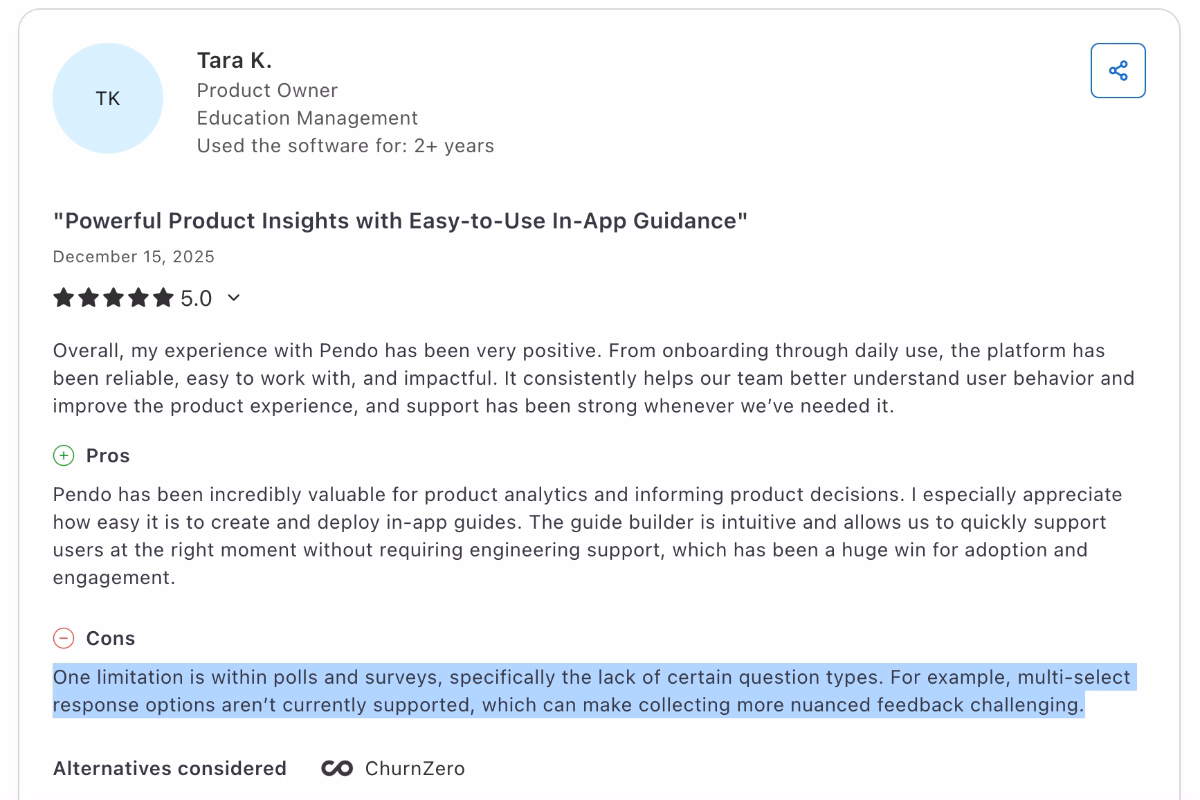
Task: Click the December 15, 2025 date
Action: [134, 256]
